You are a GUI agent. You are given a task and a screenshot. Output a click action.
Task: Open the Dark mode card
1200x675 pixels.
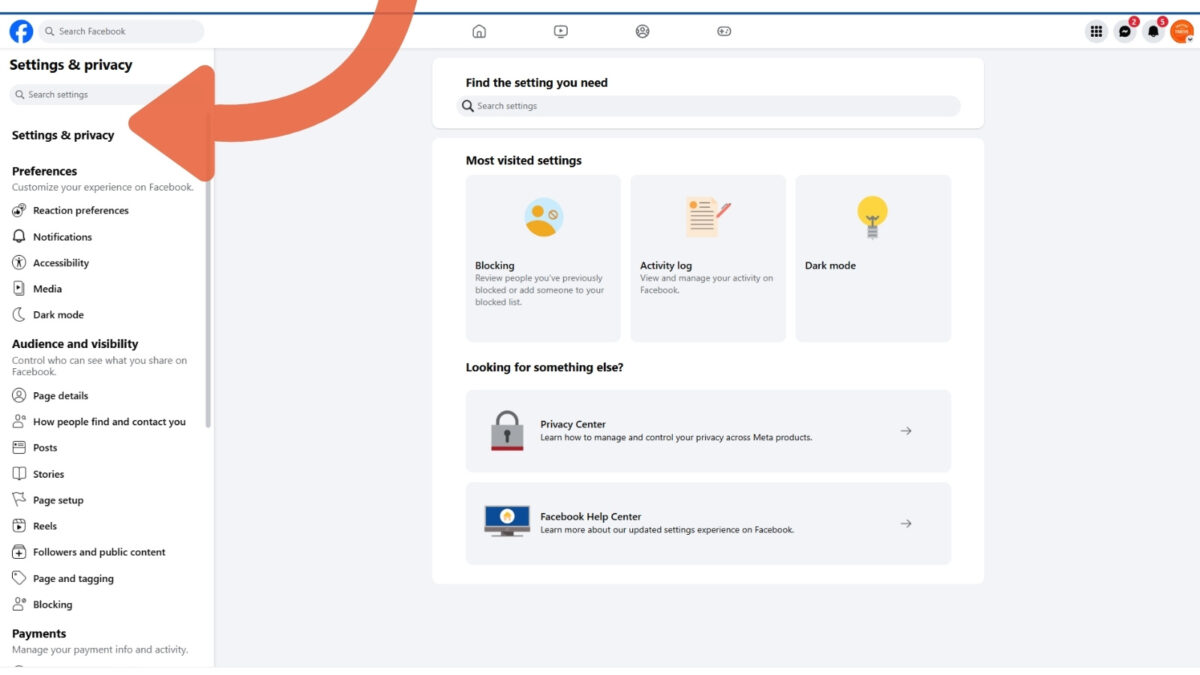pos(873,259)
